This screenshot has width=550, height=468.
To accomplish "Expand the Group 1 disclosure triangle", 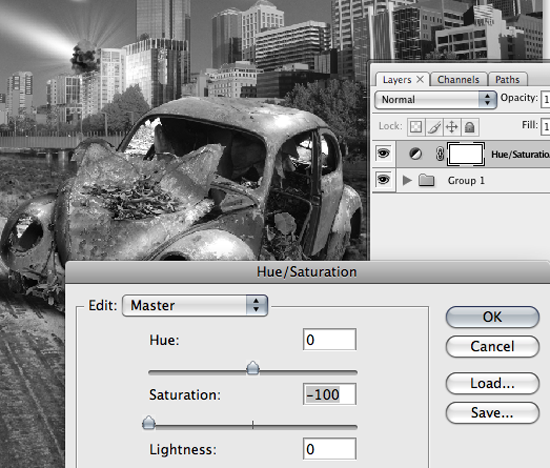I will coord(407,180).
